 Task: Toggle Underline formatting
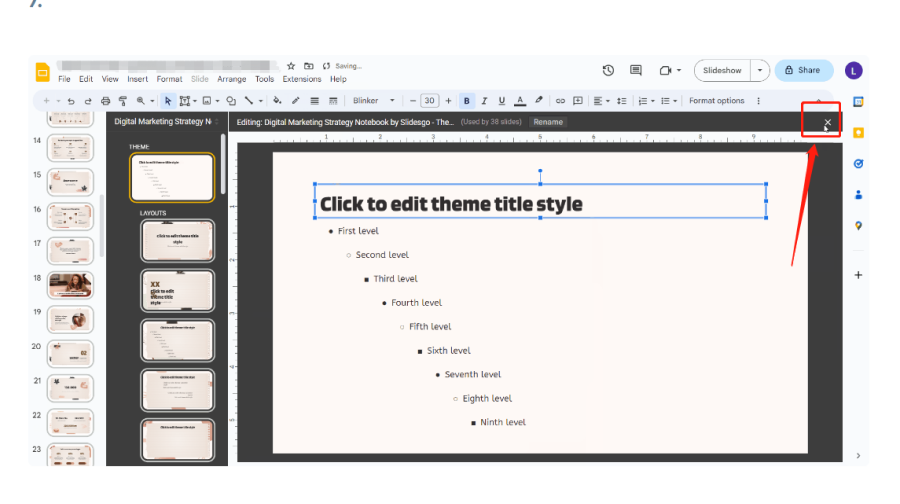[502, 101]
